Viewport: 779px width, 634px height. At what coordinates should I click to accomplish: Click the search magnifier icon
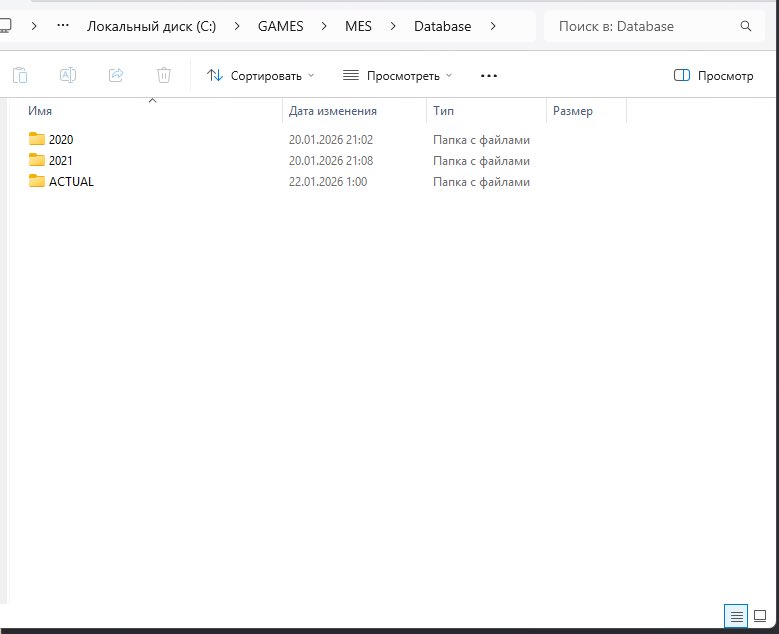pos(746,26)
